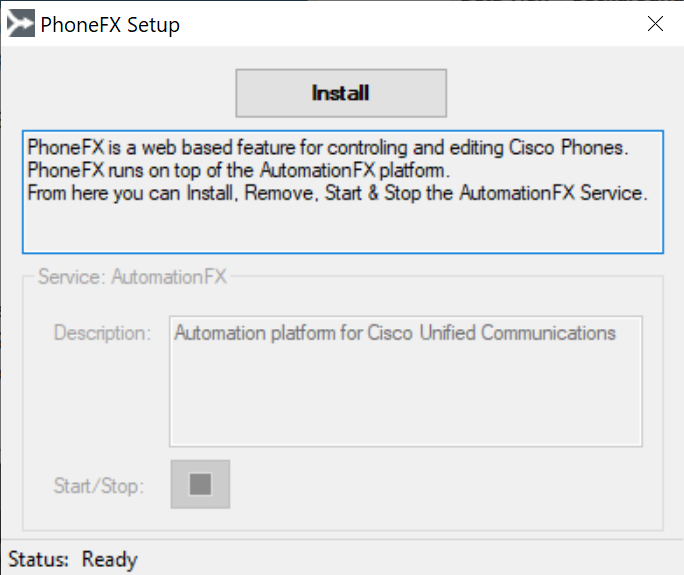Stop the AutomationFX service with square icon
This screenshot has height=575, width=684.
[200, 484]
